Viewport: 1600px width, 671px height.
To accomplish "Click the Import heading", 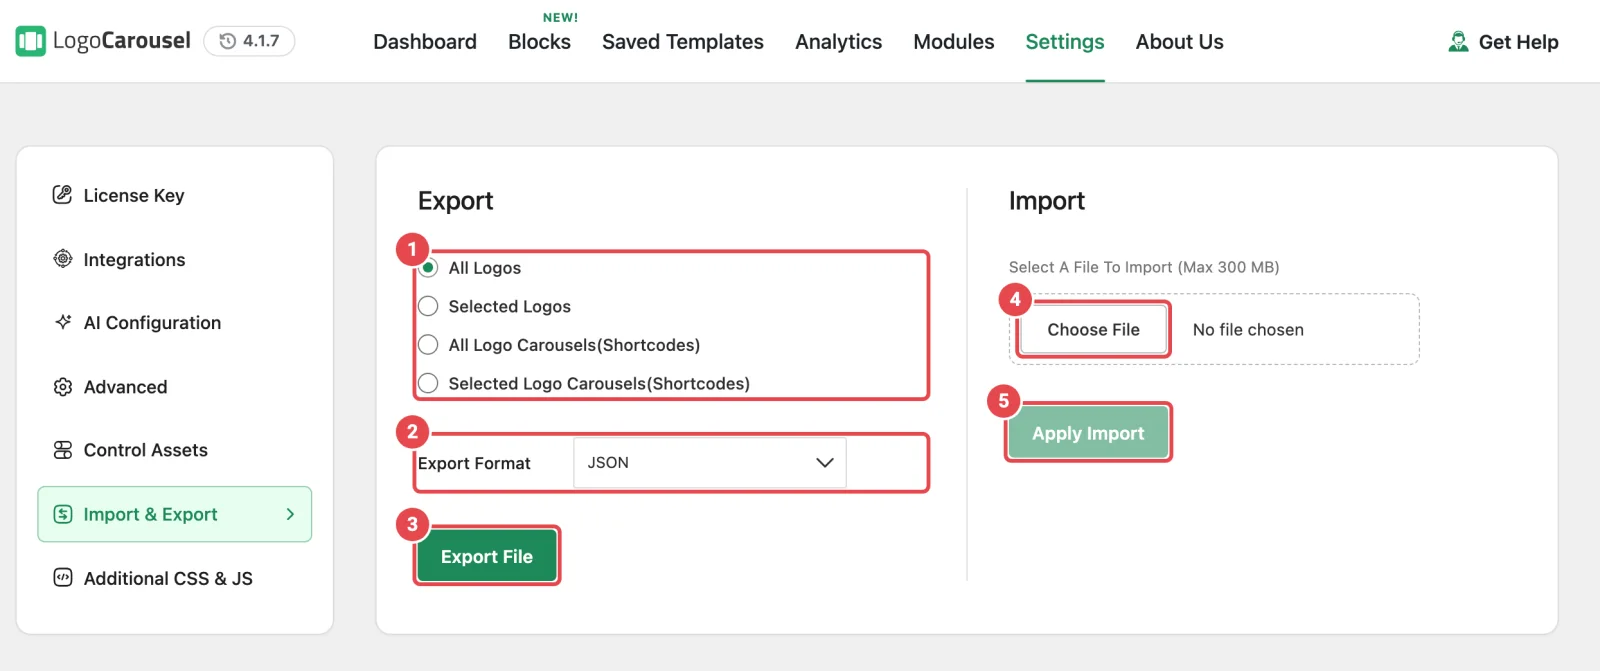I will coord(1046,201).
